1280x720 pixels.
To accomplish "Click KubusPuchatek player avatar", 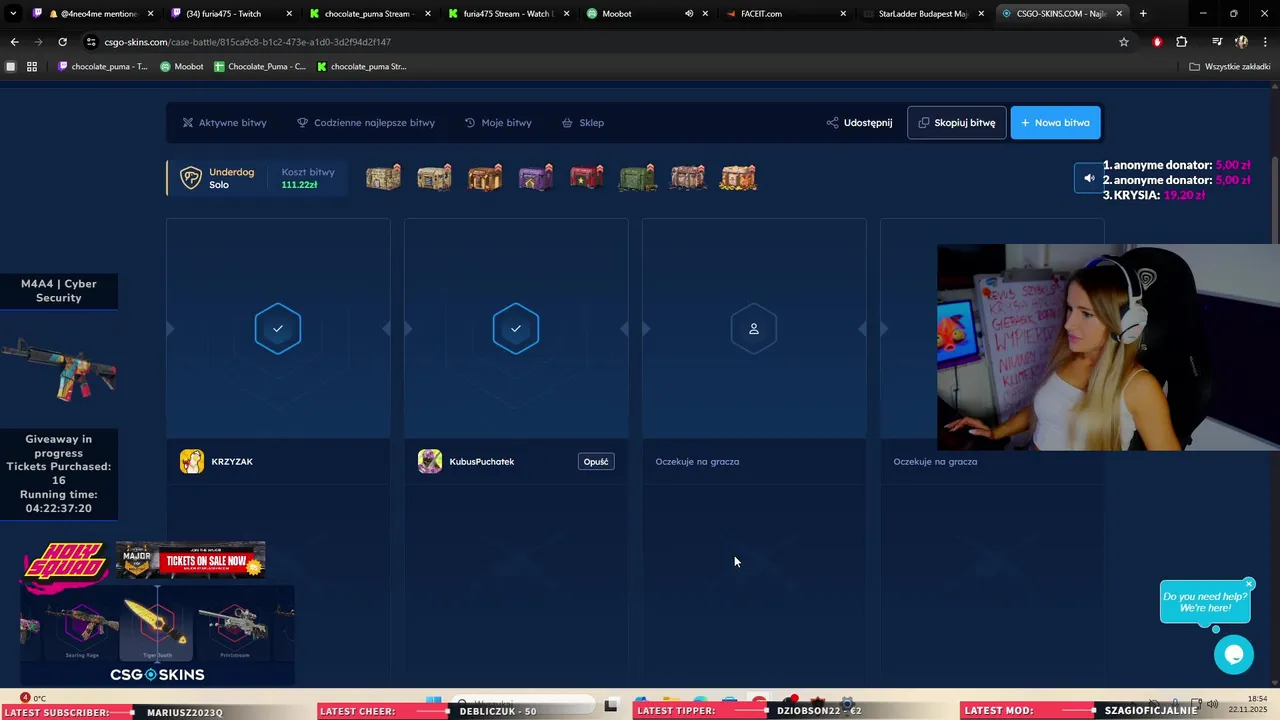I will click(x=430, y=461).
